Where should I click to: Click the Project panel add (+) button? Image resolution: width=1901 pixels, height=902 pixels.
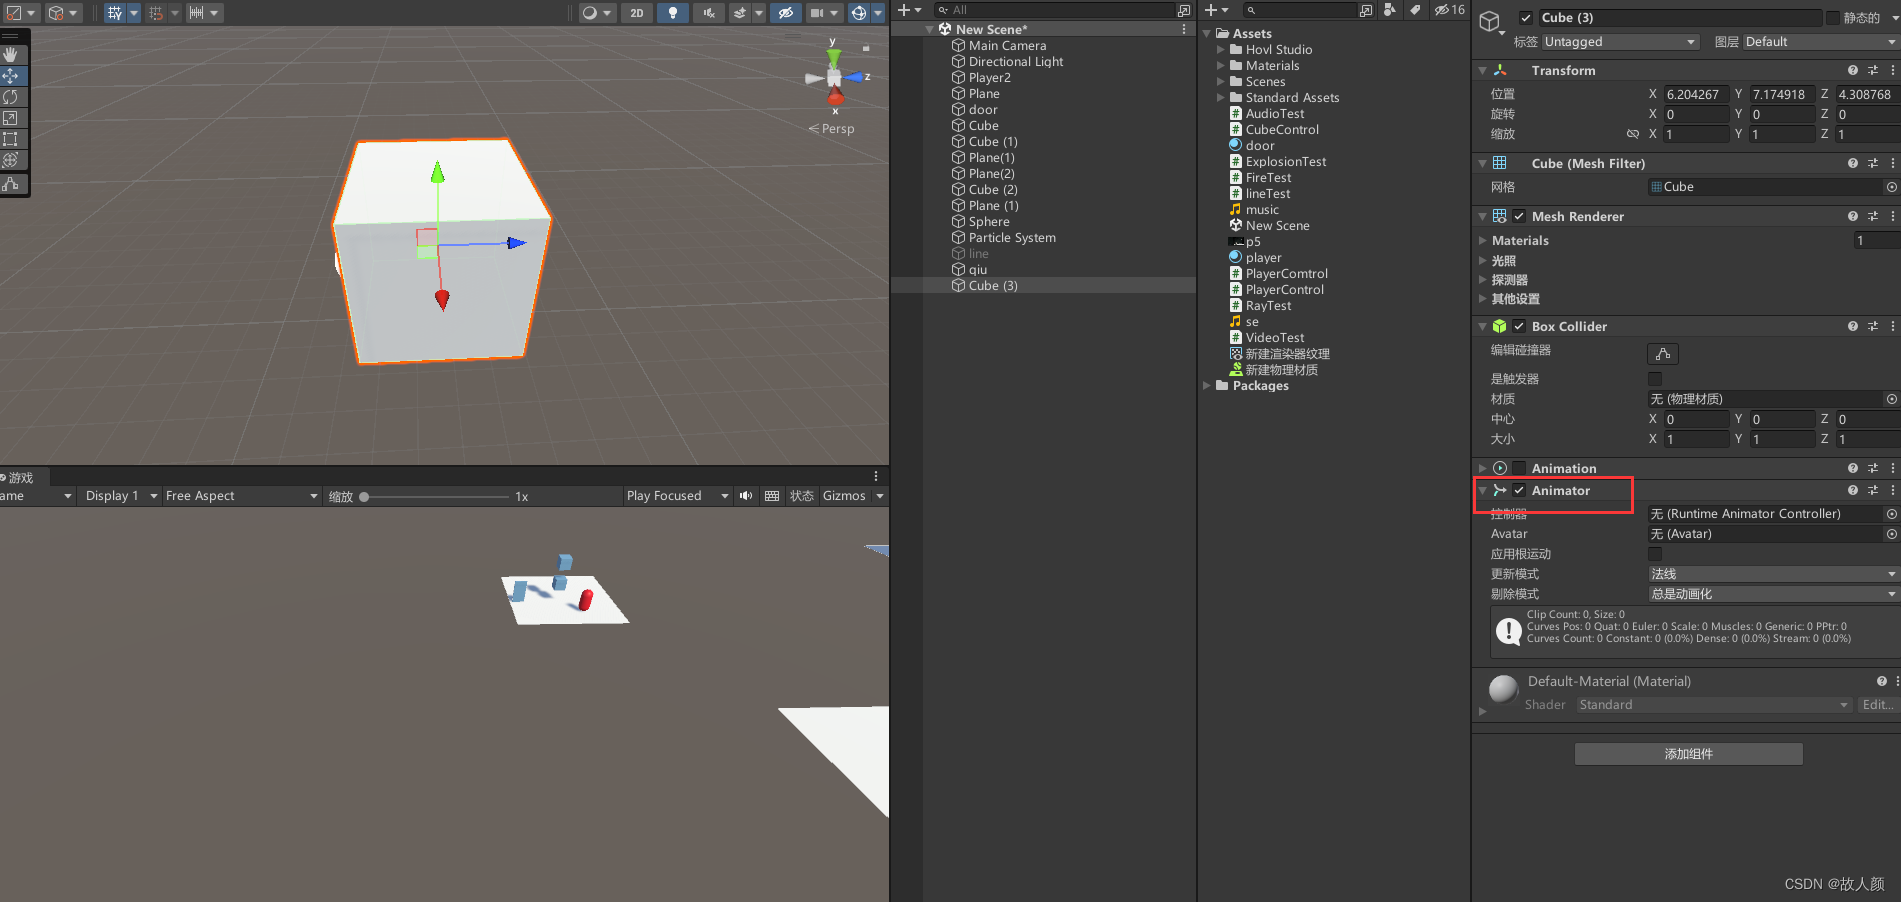pyautogui.click(x=1216, y=10)
